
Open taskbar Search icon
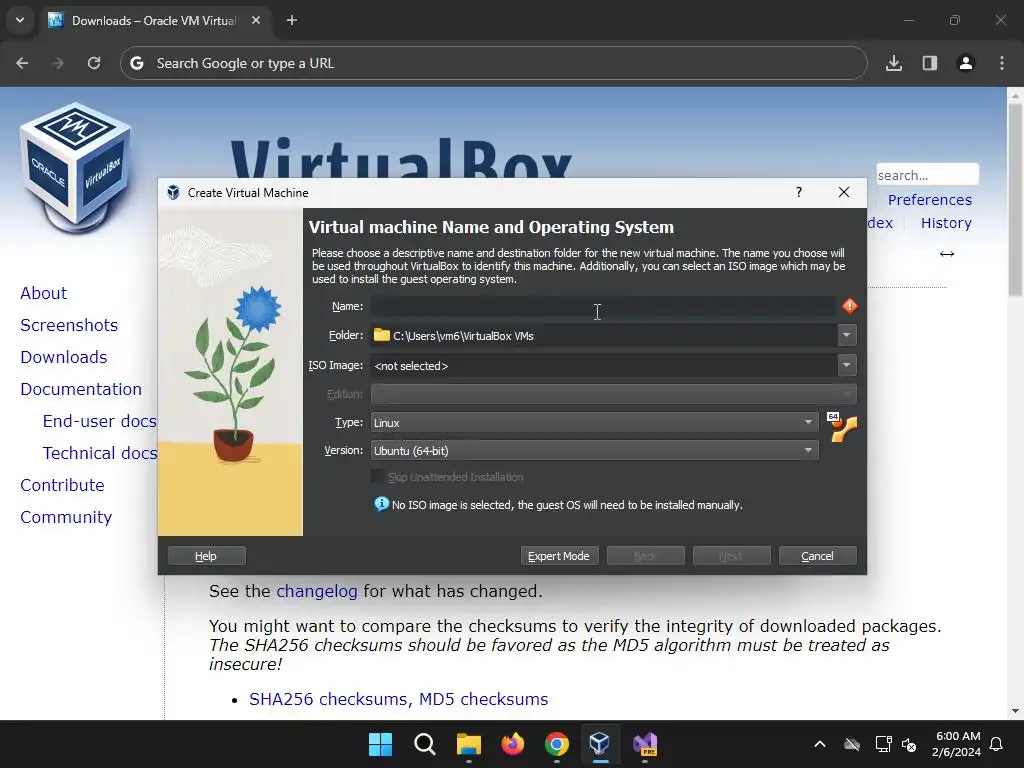pyautogui.click(x=424, y=744)
